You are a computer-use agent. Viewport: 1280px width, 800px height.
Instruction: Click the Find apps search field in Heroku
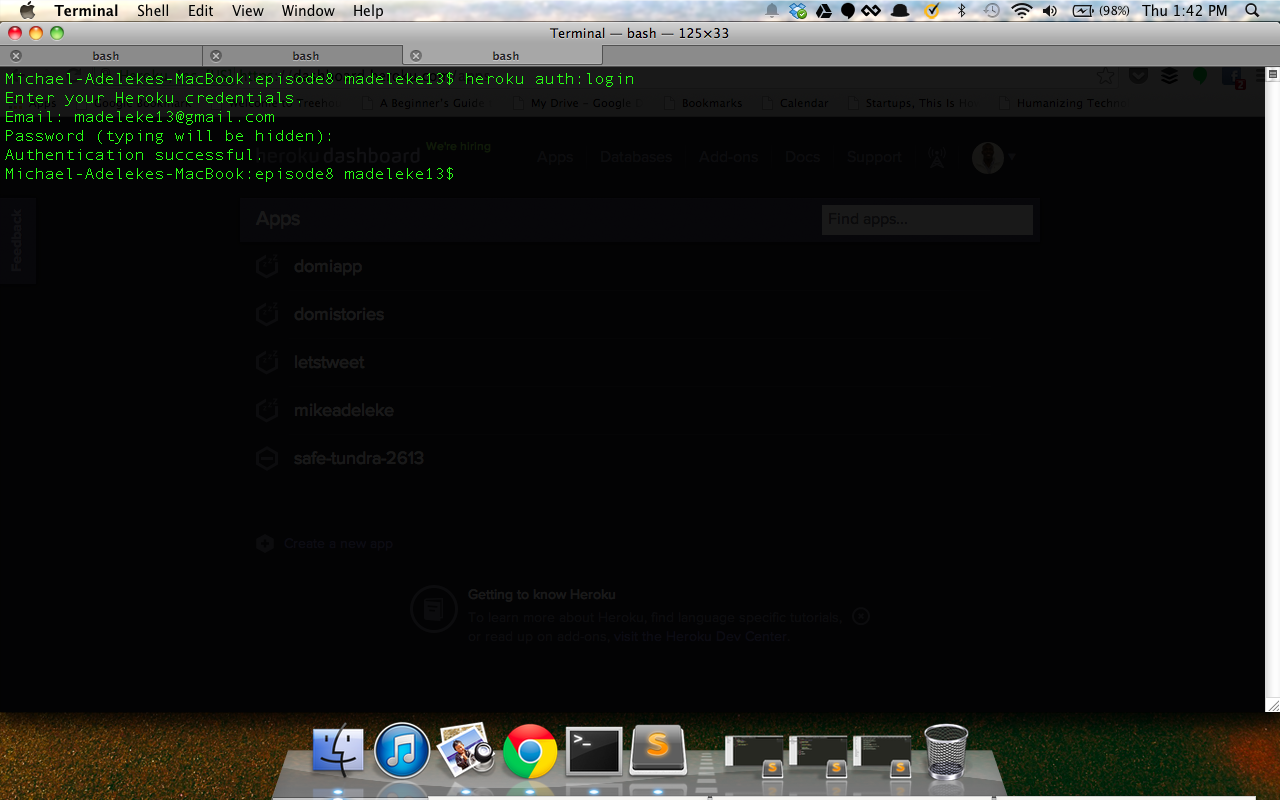927,219
